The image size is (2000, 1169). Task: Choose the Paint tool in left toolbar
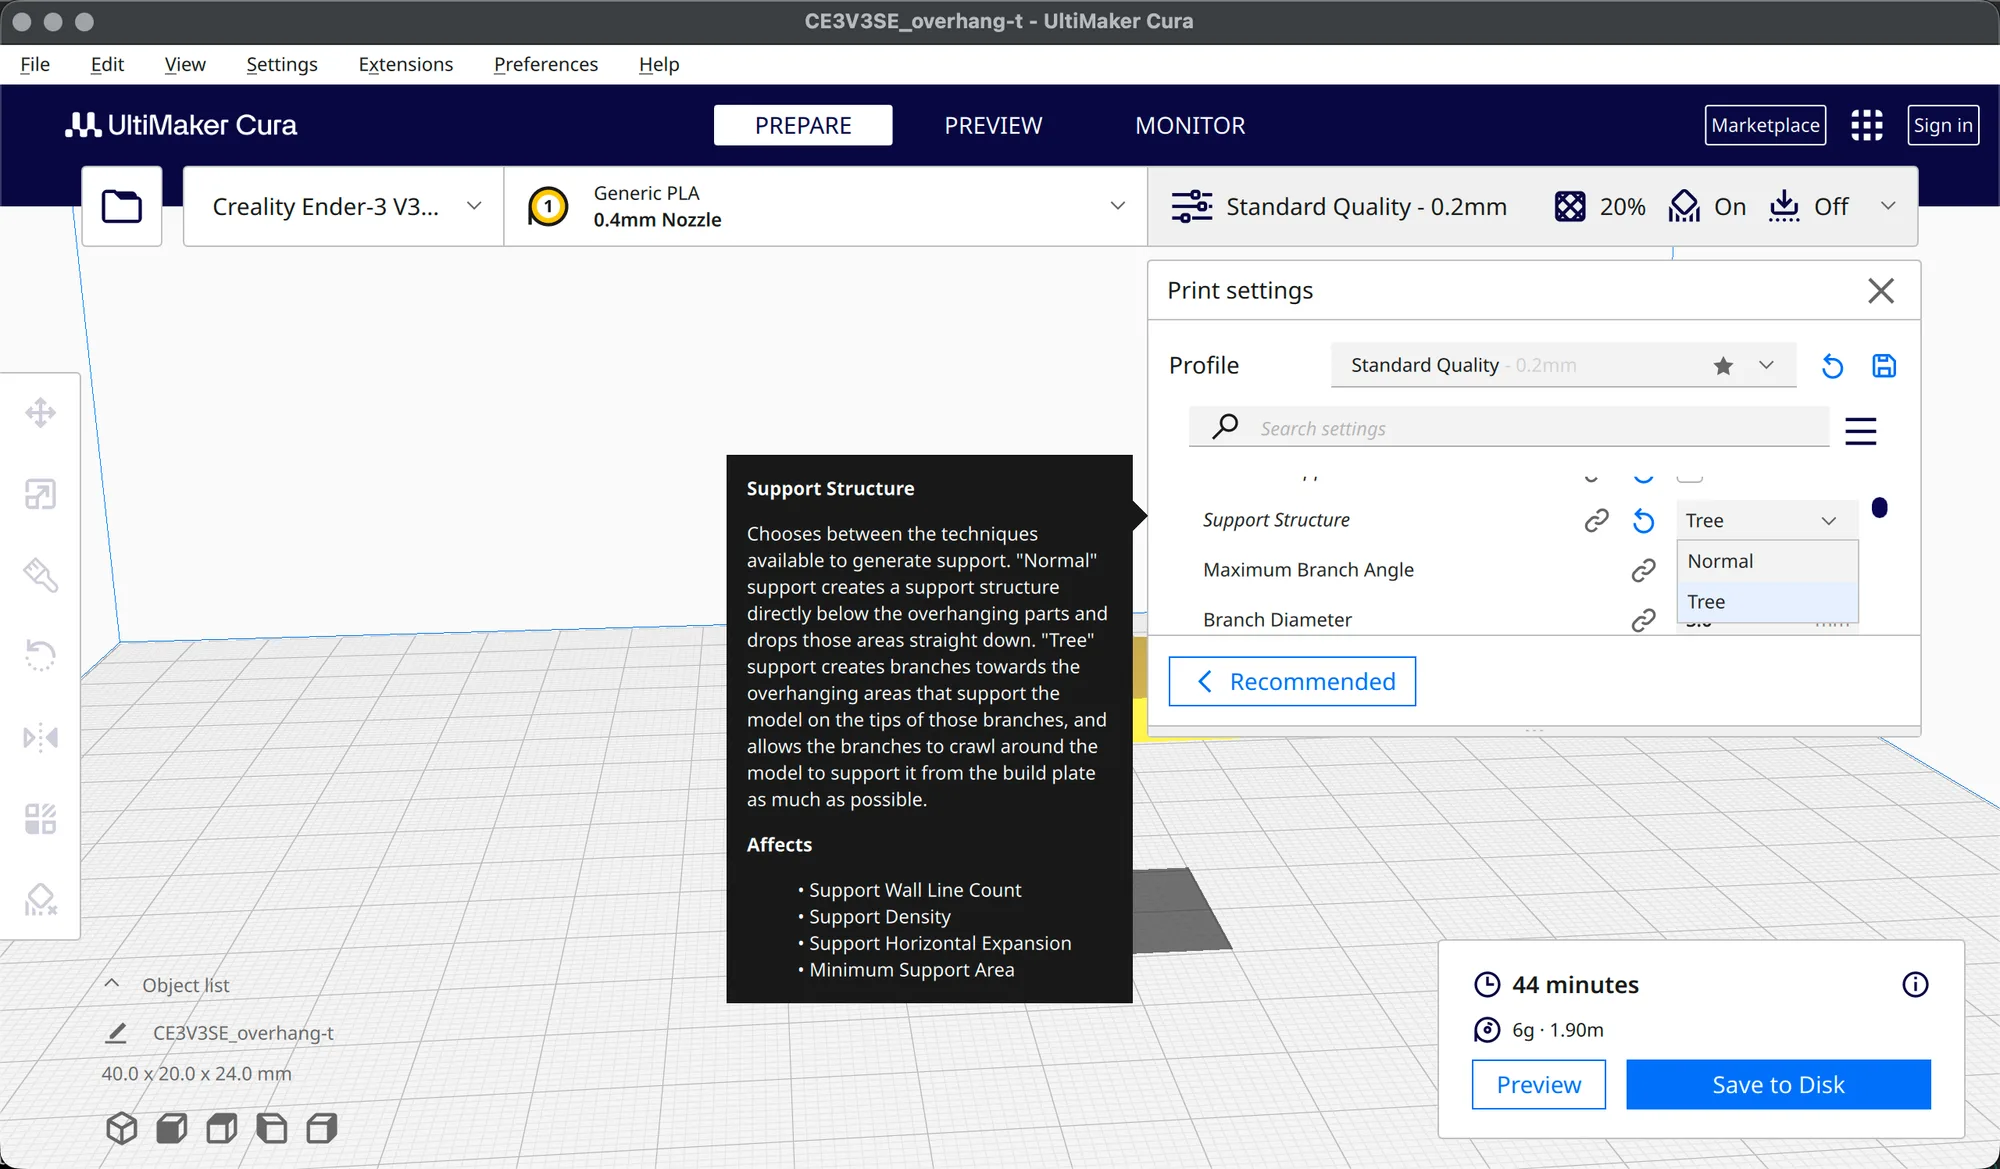tap(40, 575)
